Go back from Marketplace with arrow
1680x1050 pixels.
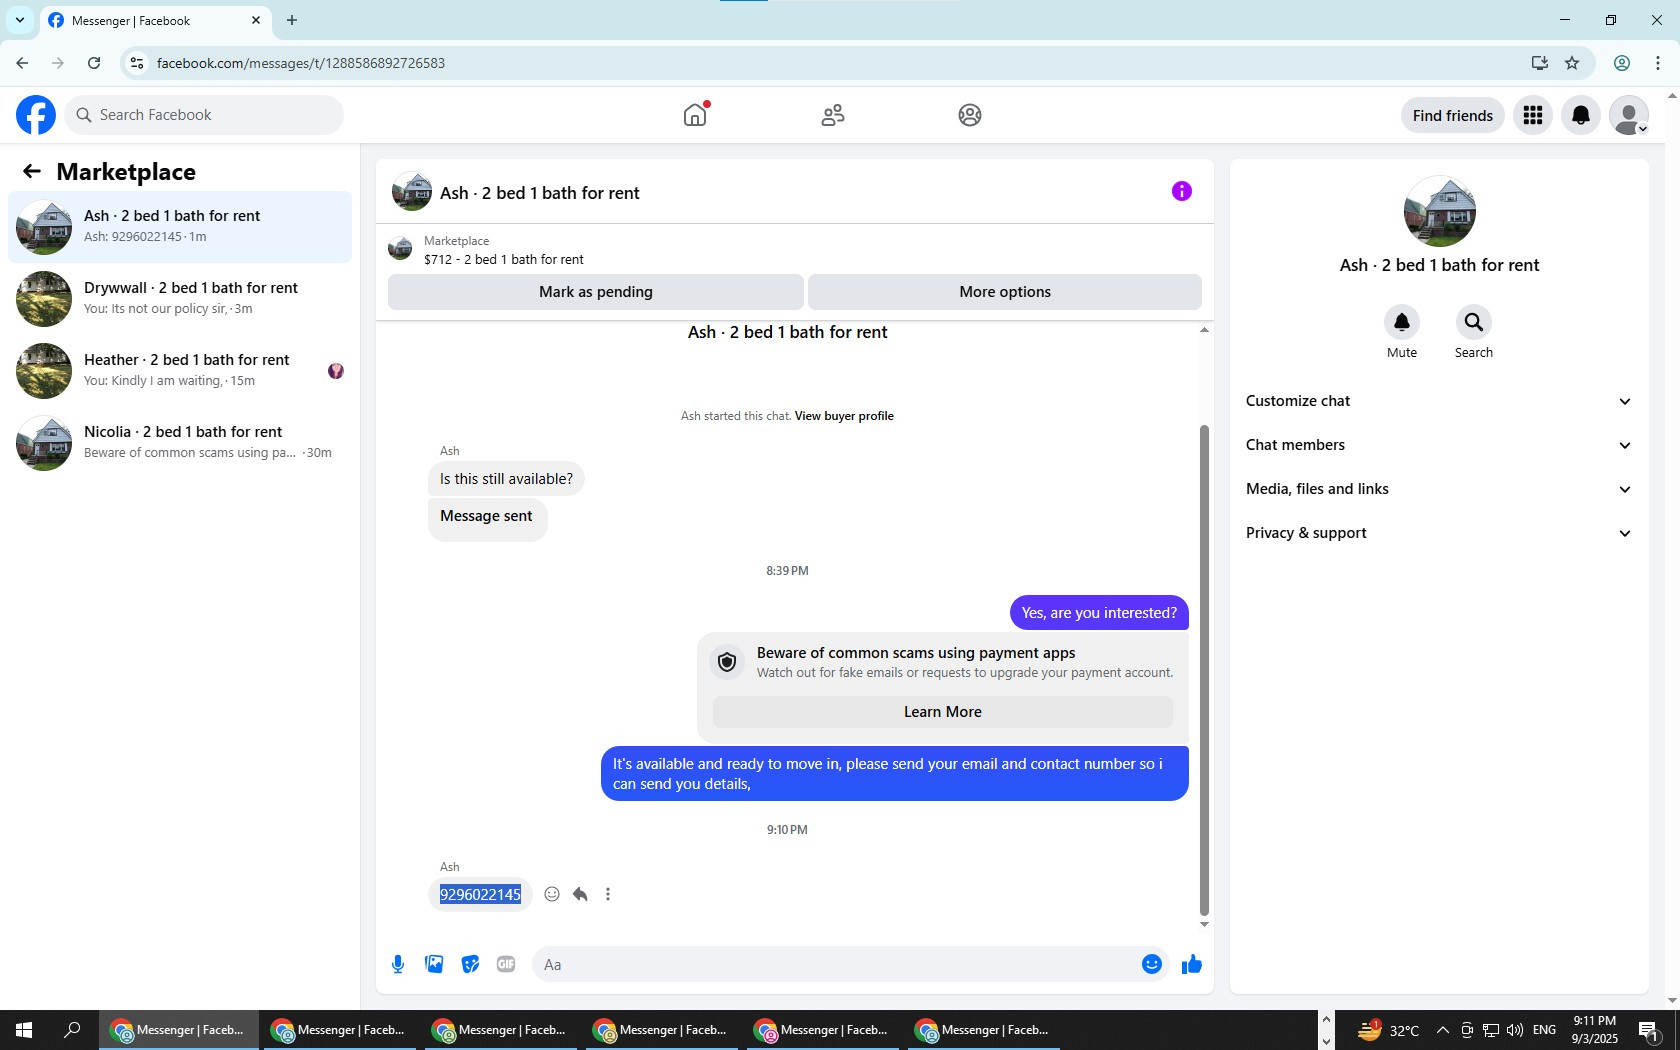pos(32,171)
